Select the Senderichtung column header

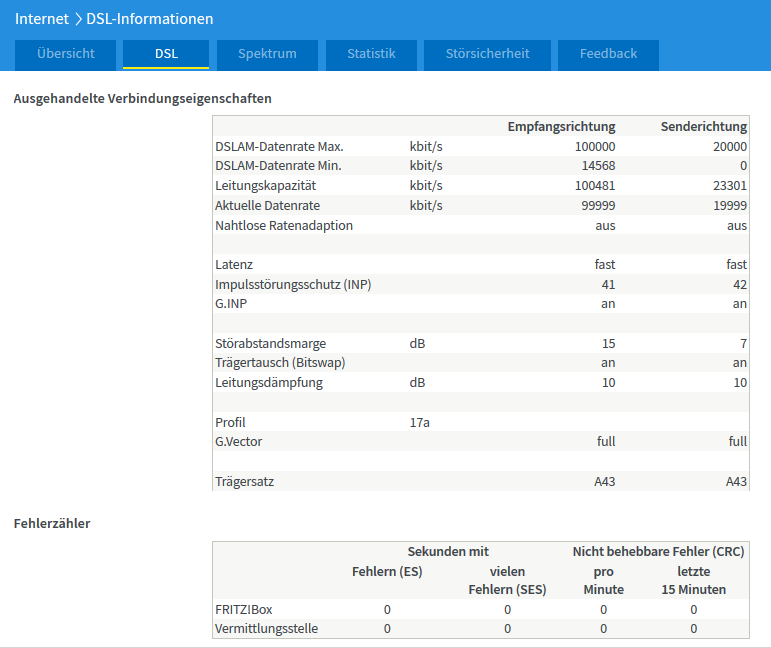click(x=703, y=127)
